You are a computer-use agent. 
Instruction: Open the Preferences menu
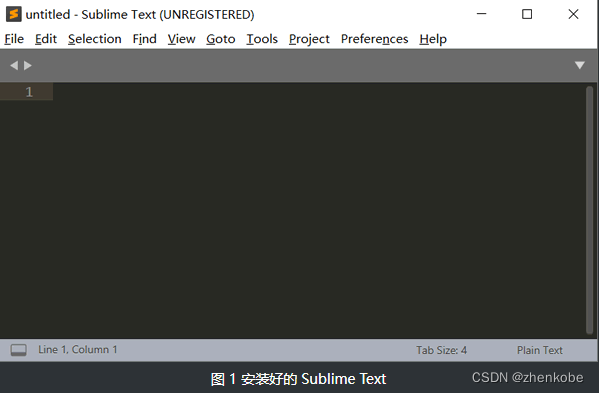374,39
